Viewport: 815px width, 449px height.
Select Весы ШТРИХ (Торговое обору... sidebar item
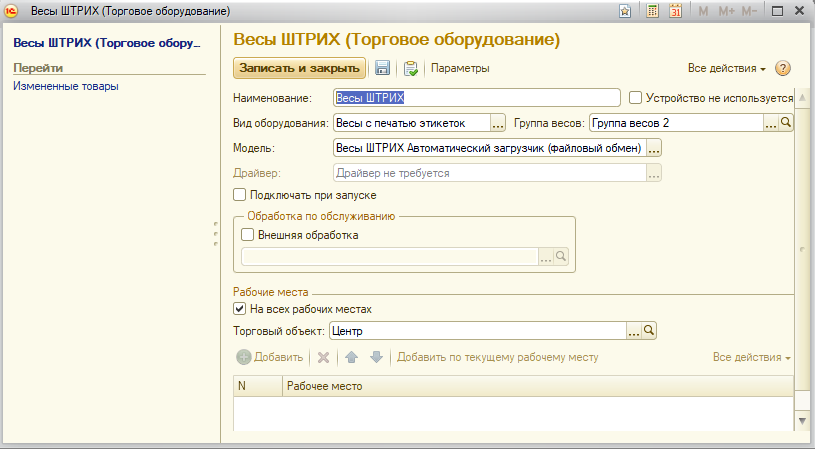point(107,43)
